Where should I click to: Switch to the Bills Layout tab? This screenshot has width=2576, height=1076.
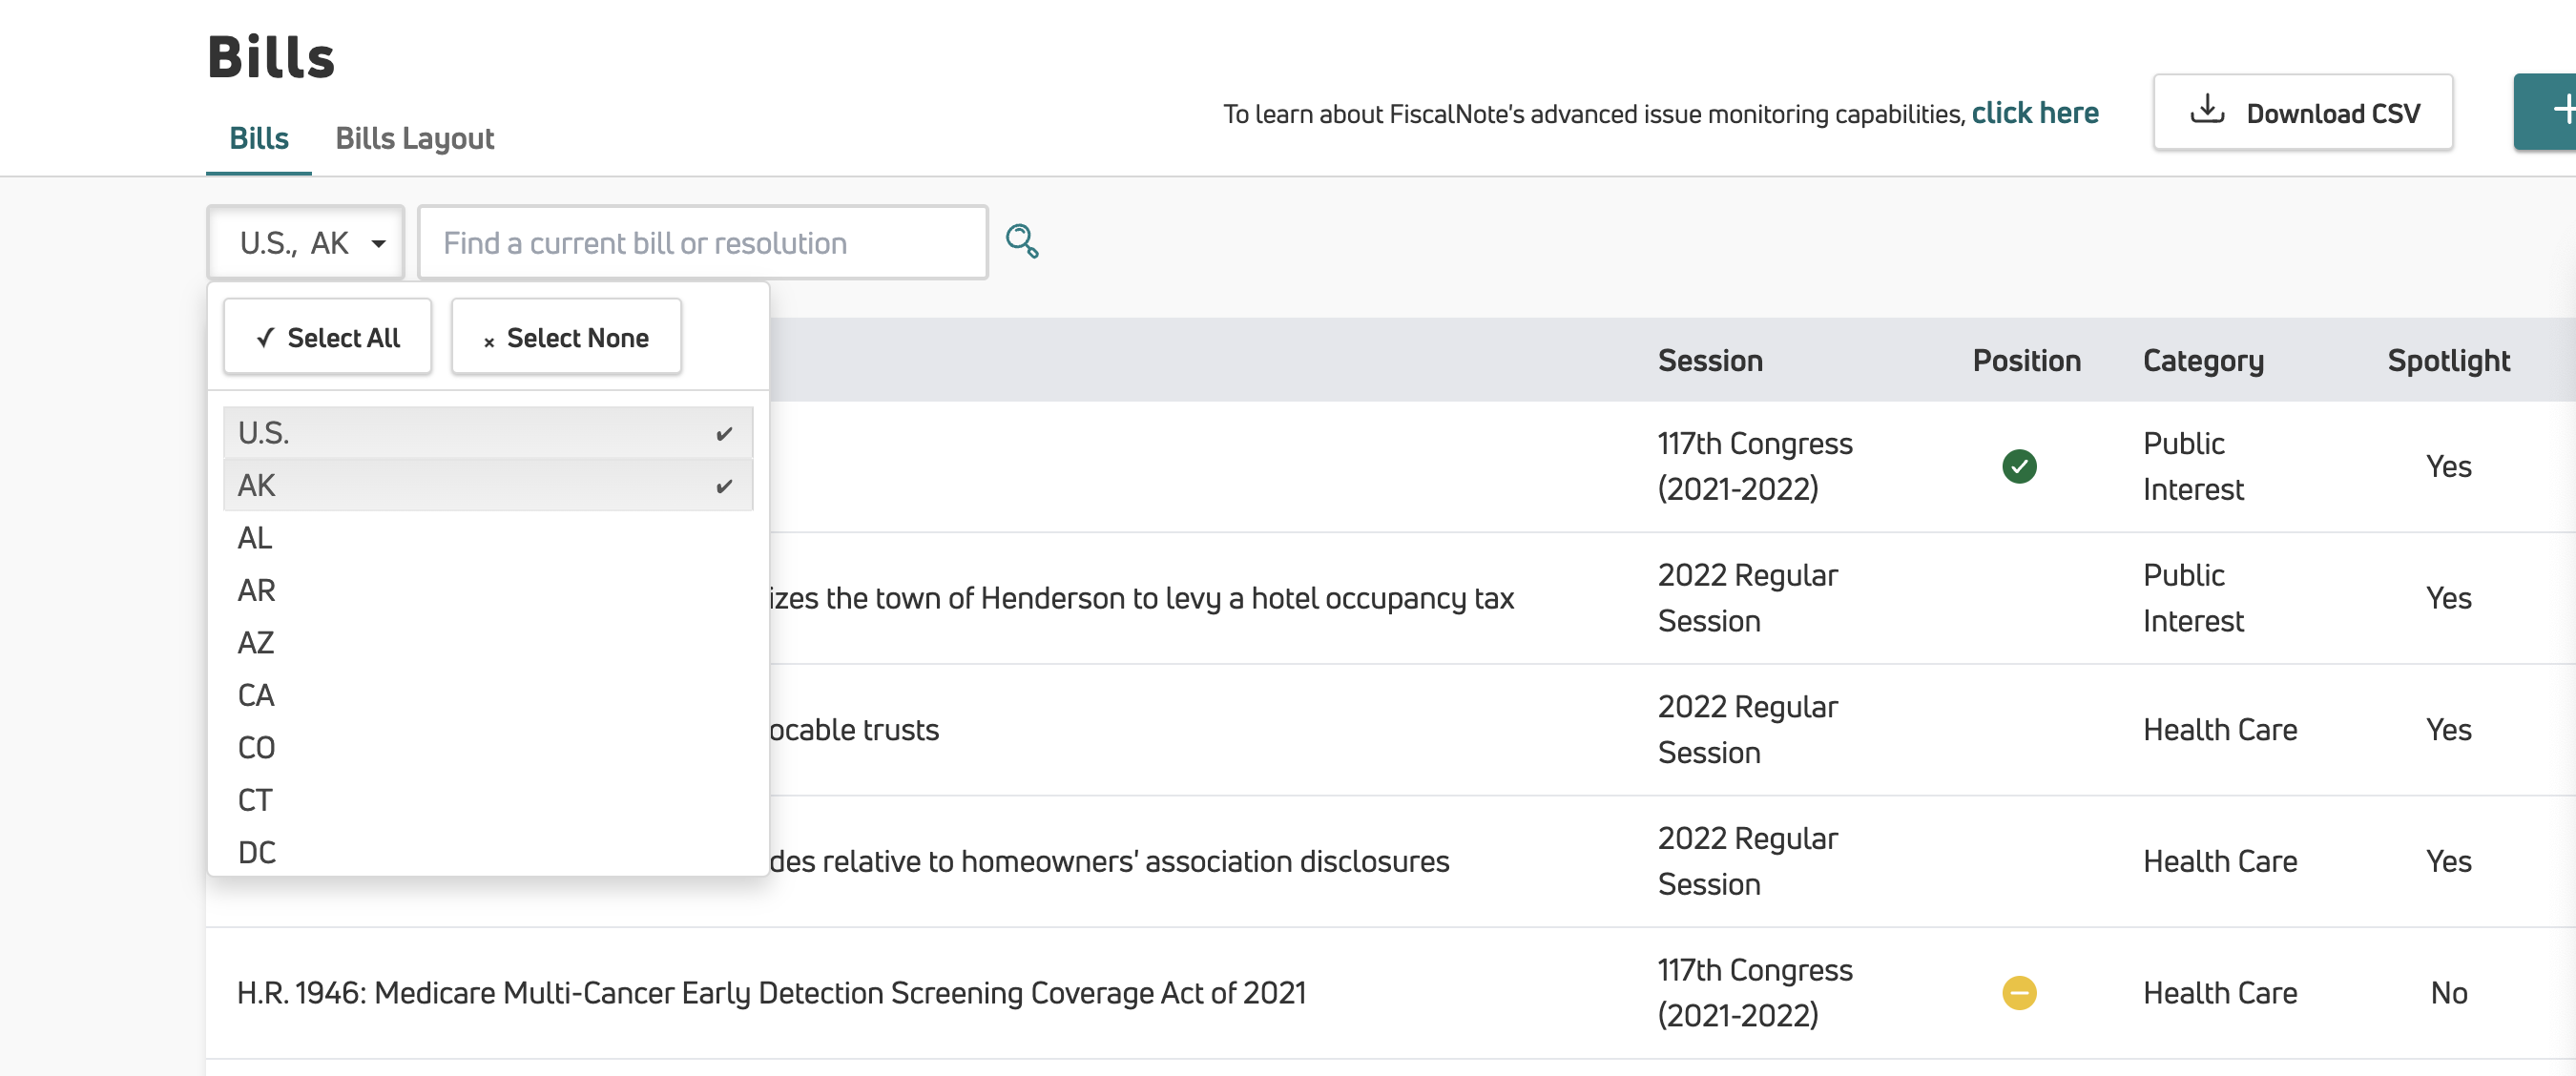(415, 138)
